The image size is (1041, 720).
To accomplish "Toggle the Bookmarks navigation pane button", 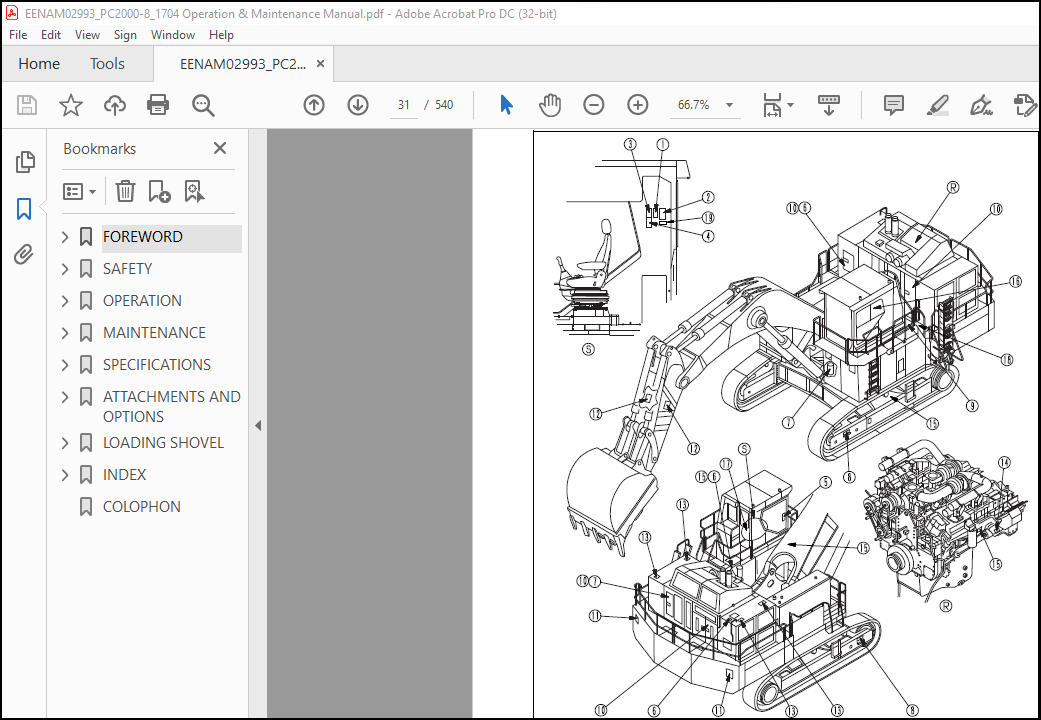I will pyautogui.click(x=24, y=209).
